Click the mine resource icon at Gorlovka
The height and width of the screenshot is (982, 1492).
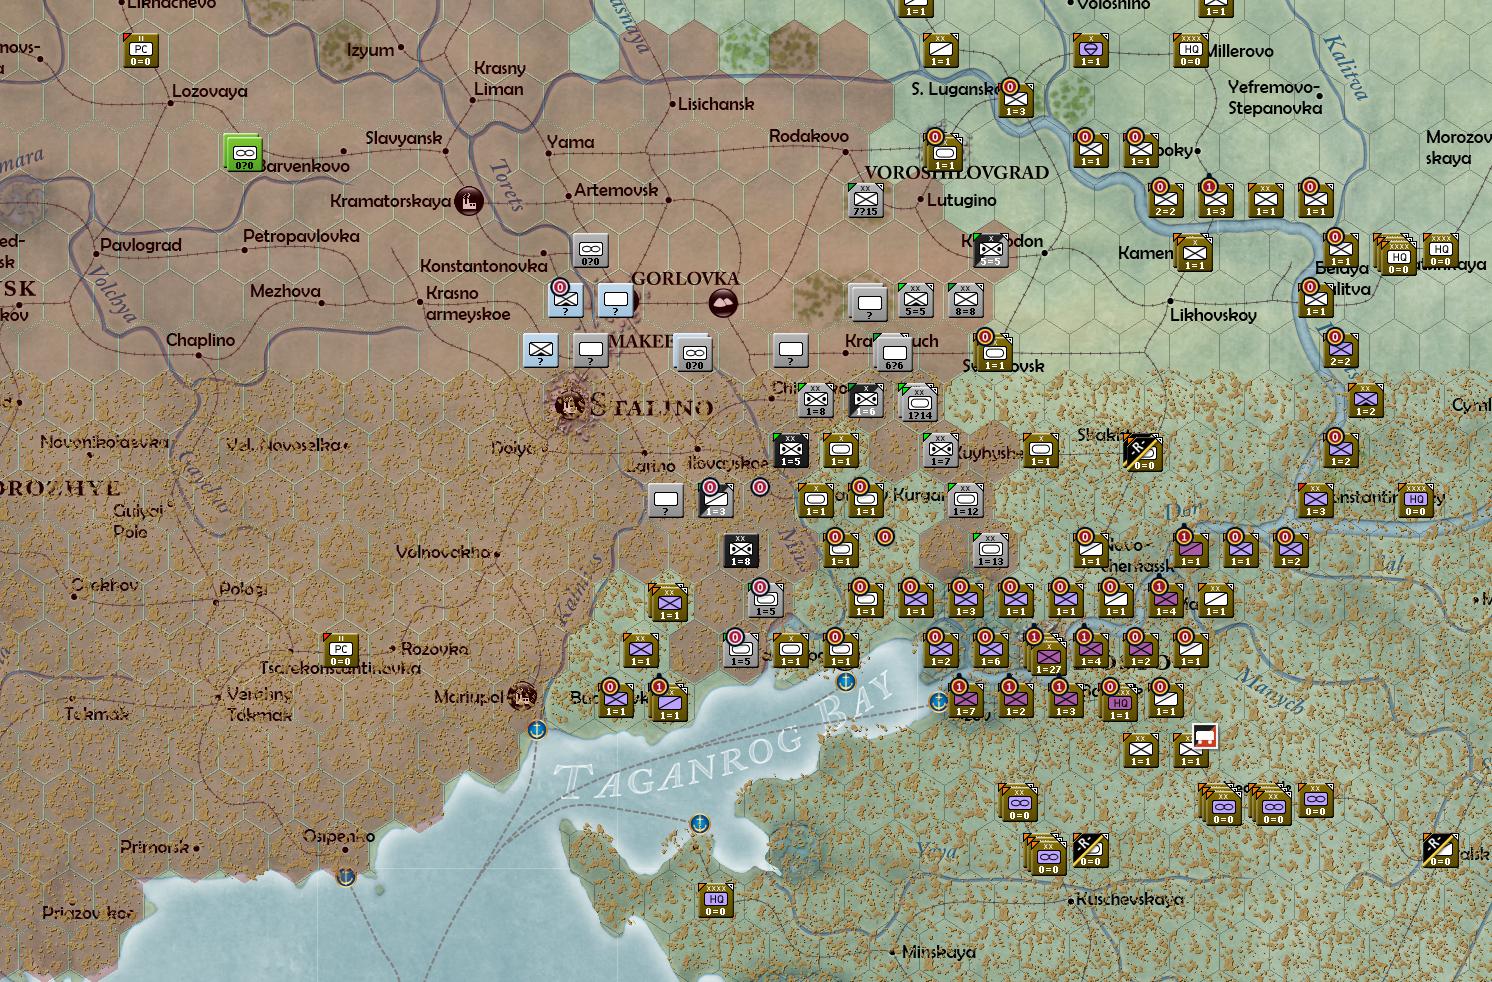(x=723, y=302)
